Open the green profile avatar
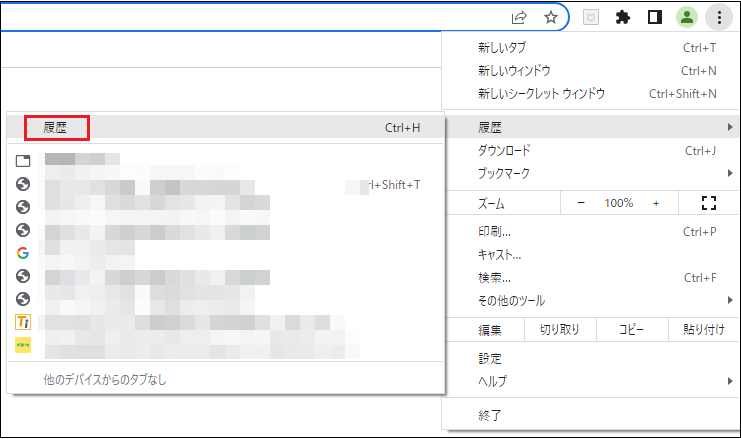 pos(686,17)
